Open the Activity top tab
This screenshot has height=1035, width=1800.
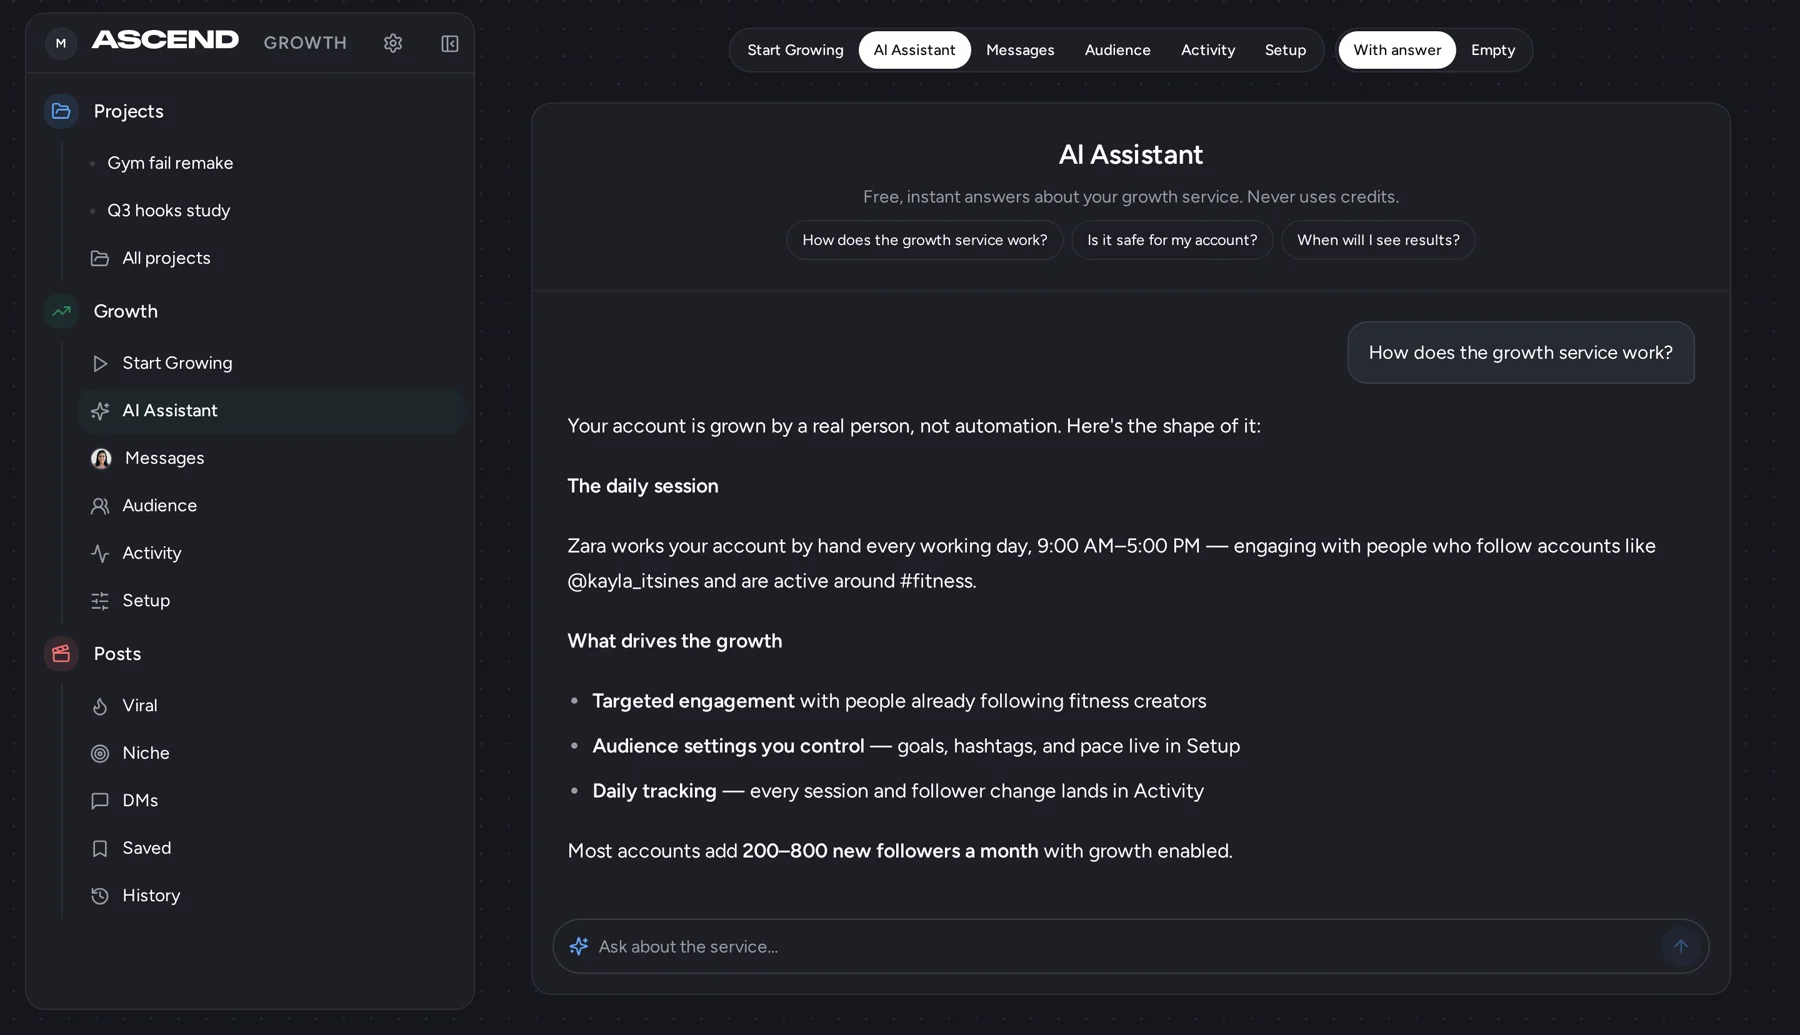(x=1208, y=50)
